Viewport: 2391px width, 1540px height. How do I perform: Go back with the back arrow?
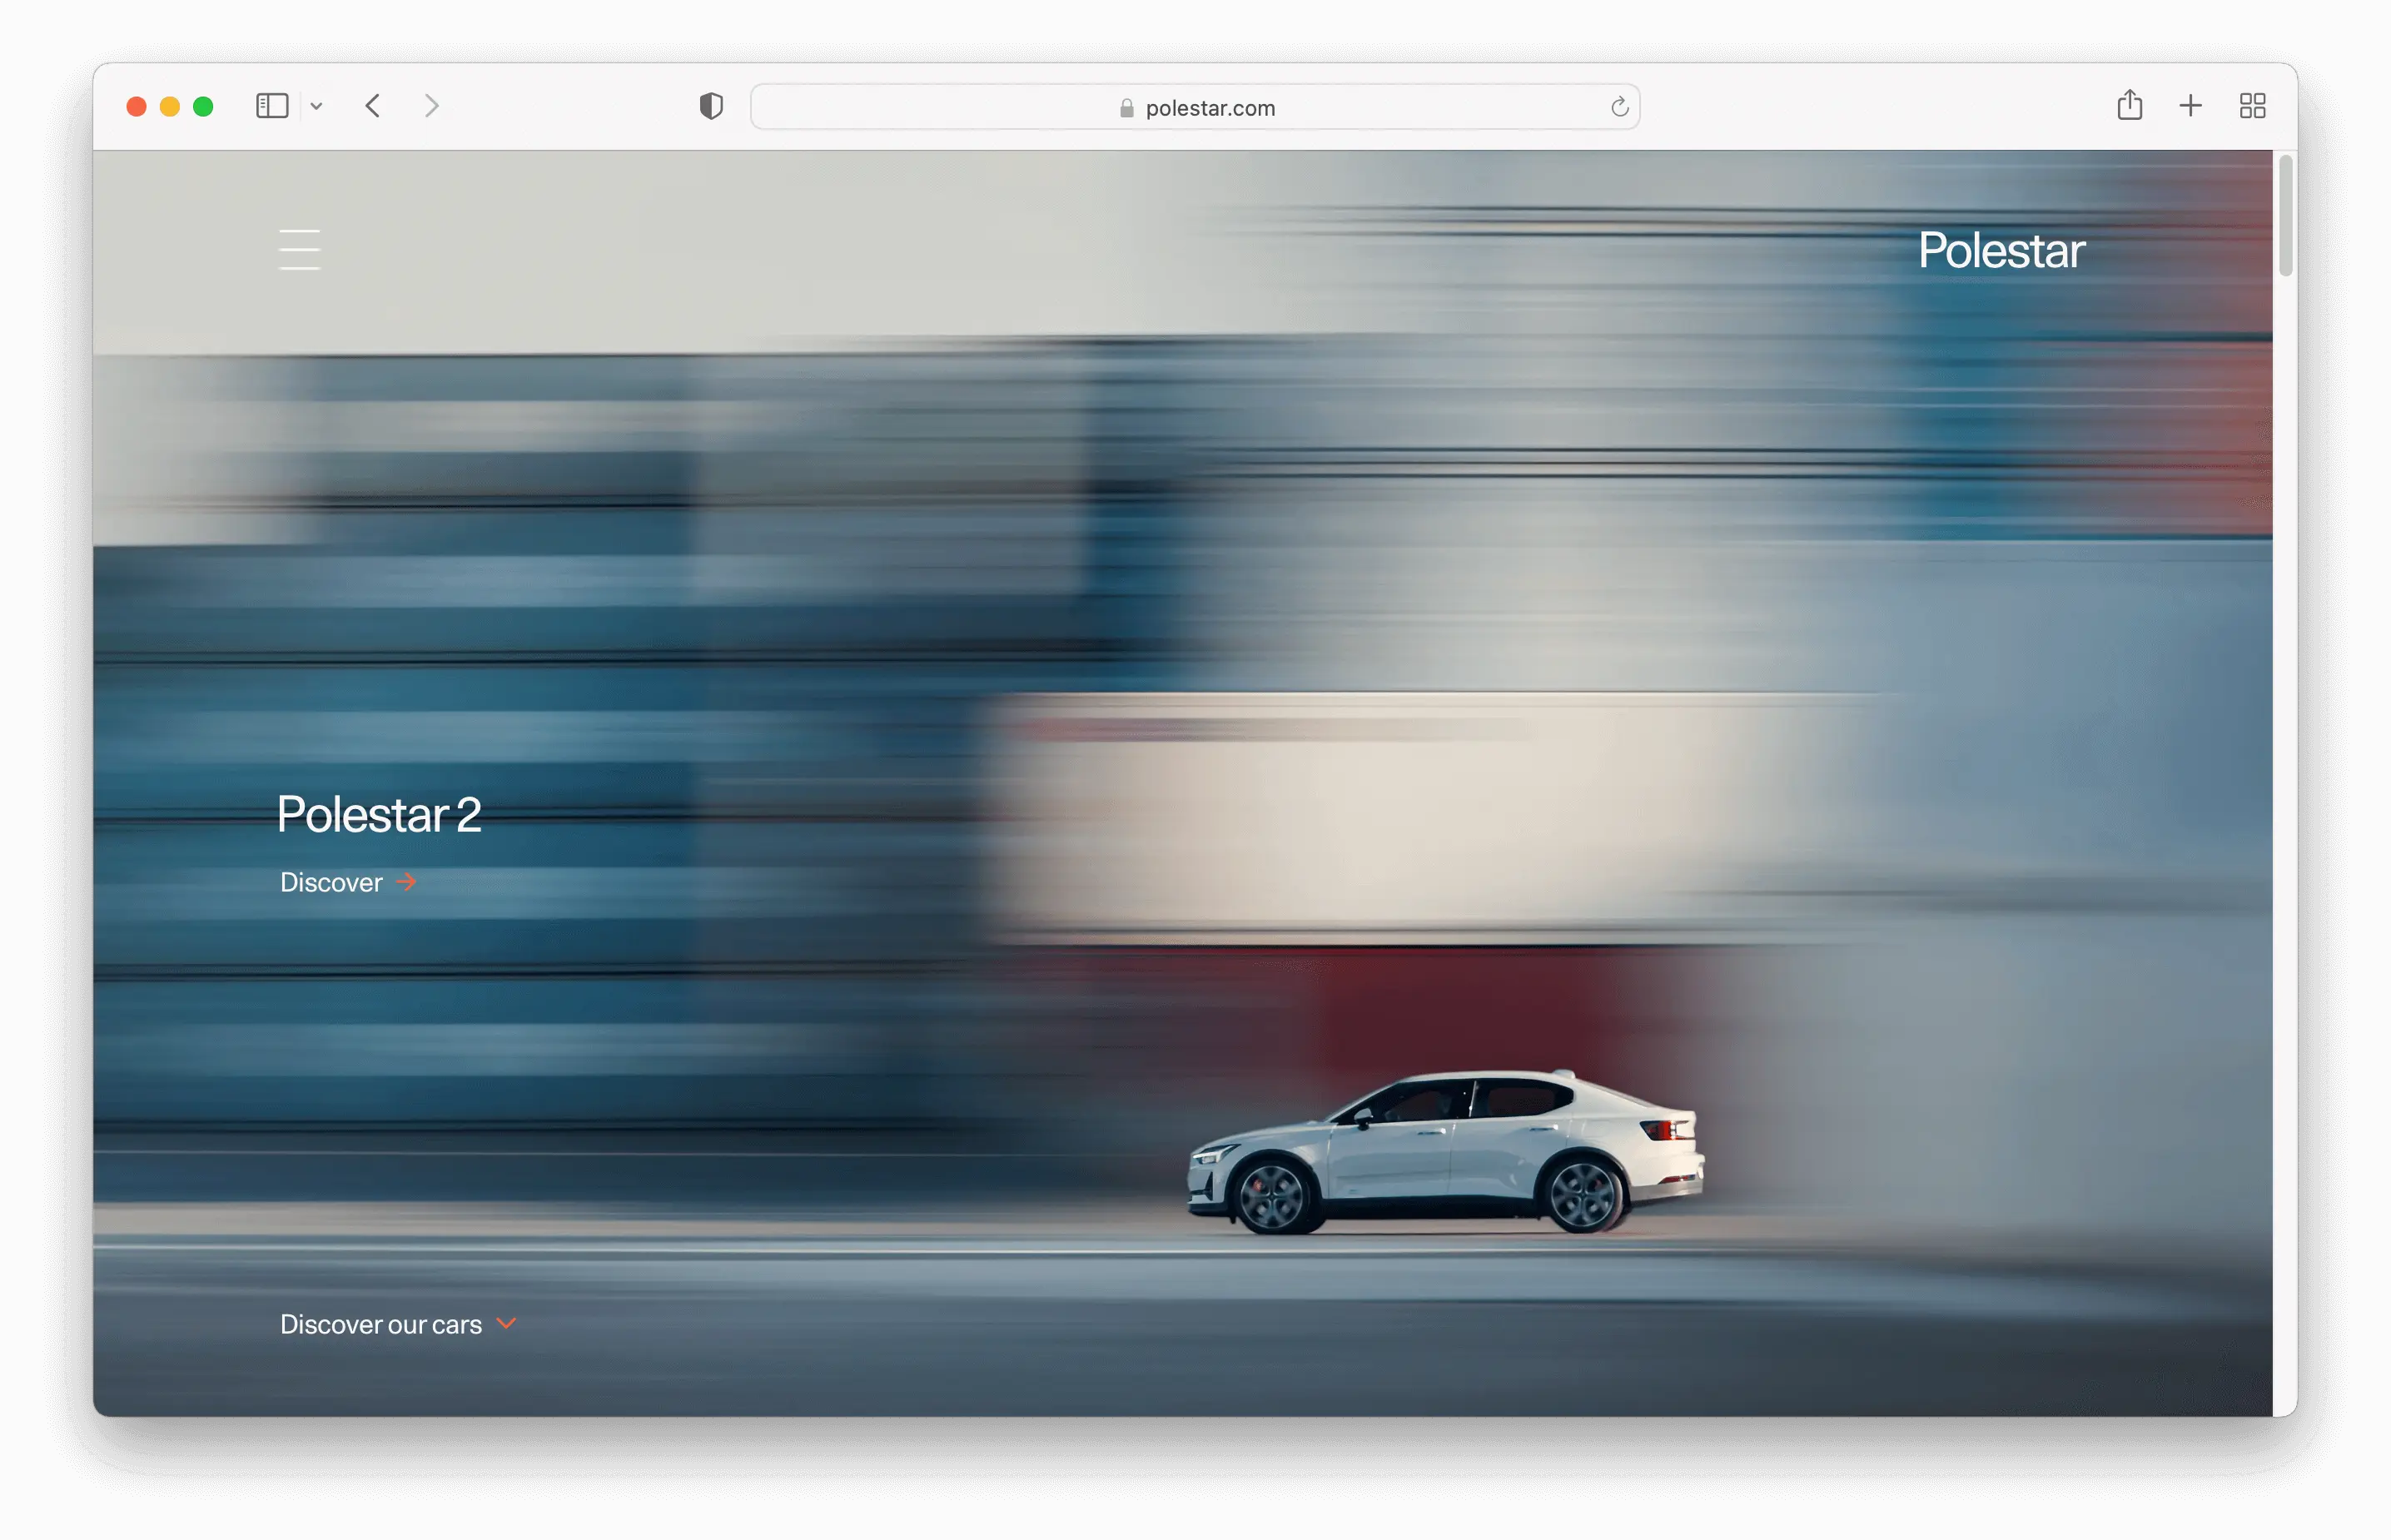(373, 106)
